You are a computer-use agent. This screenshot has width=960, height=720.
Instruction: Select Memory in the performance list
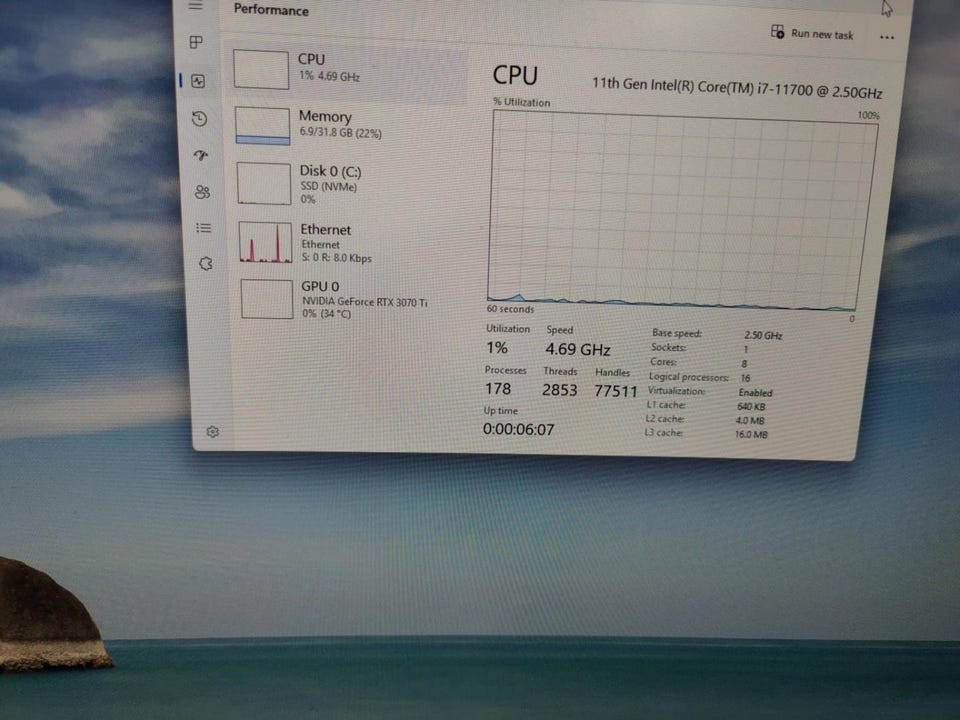pos(348,125)
